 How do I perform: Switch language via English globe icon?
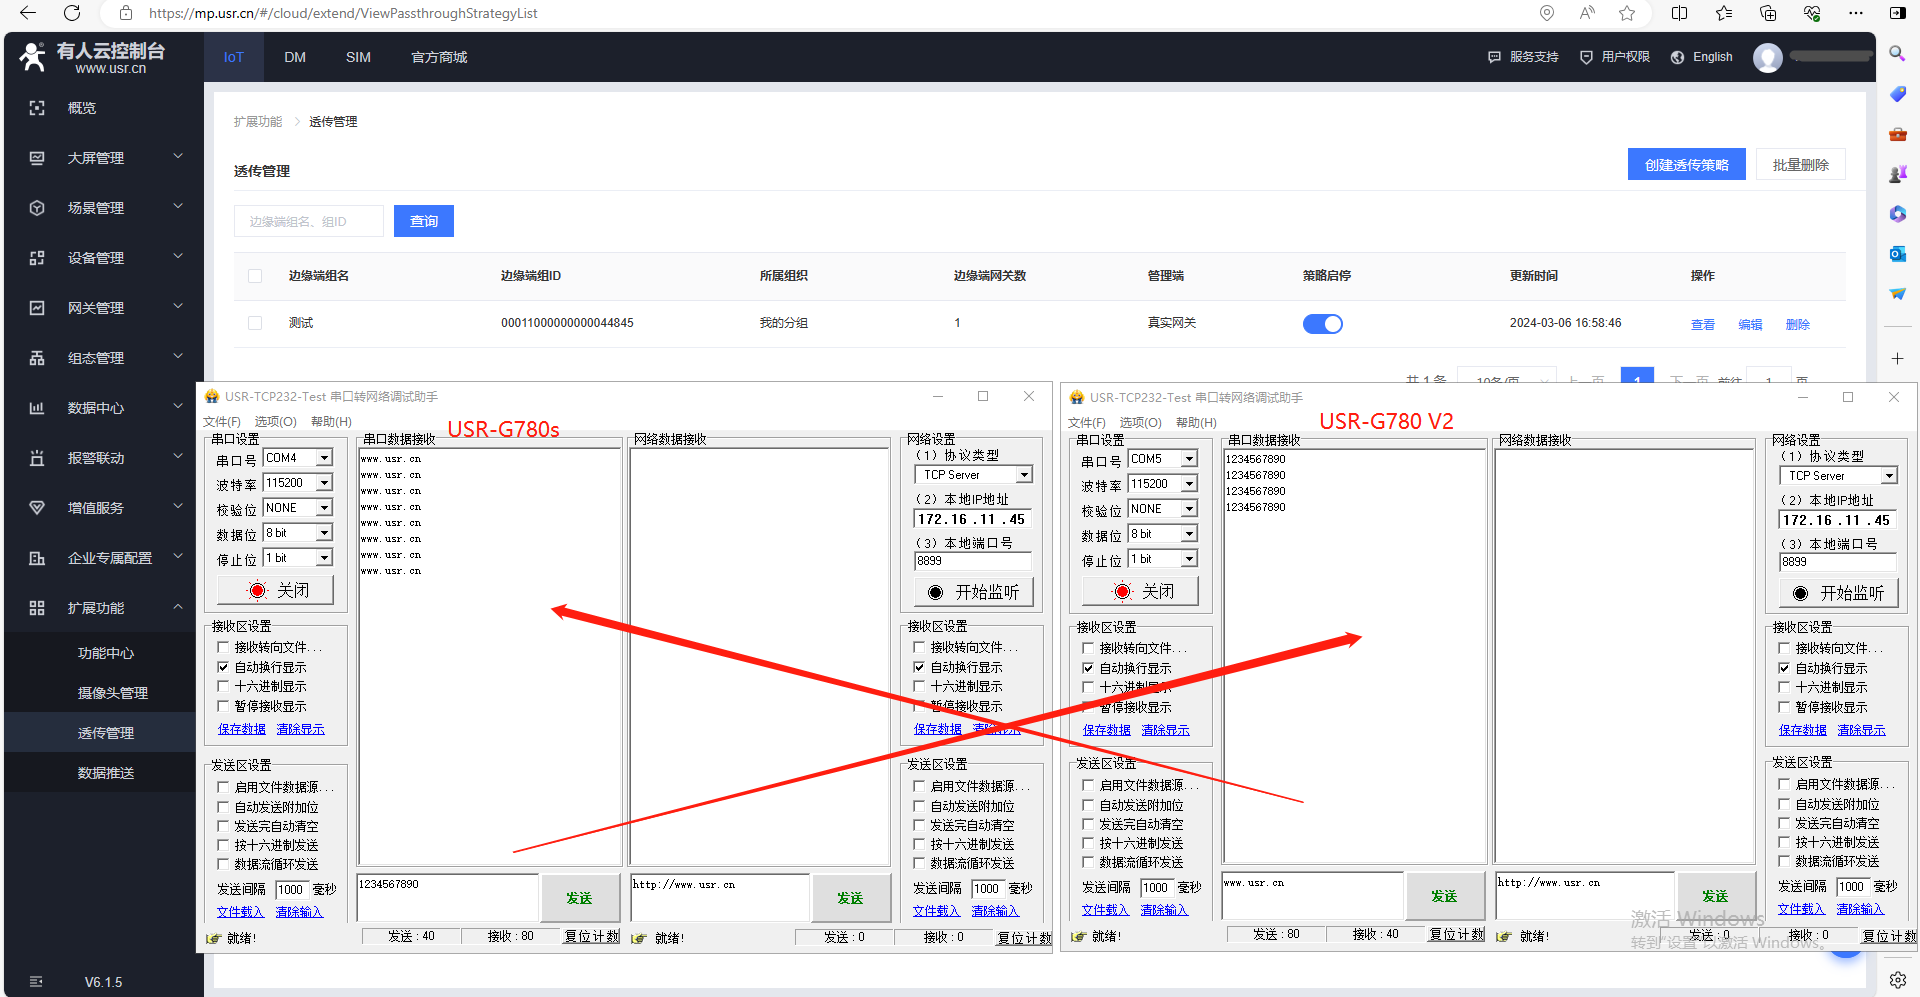tap(1677, 57)
